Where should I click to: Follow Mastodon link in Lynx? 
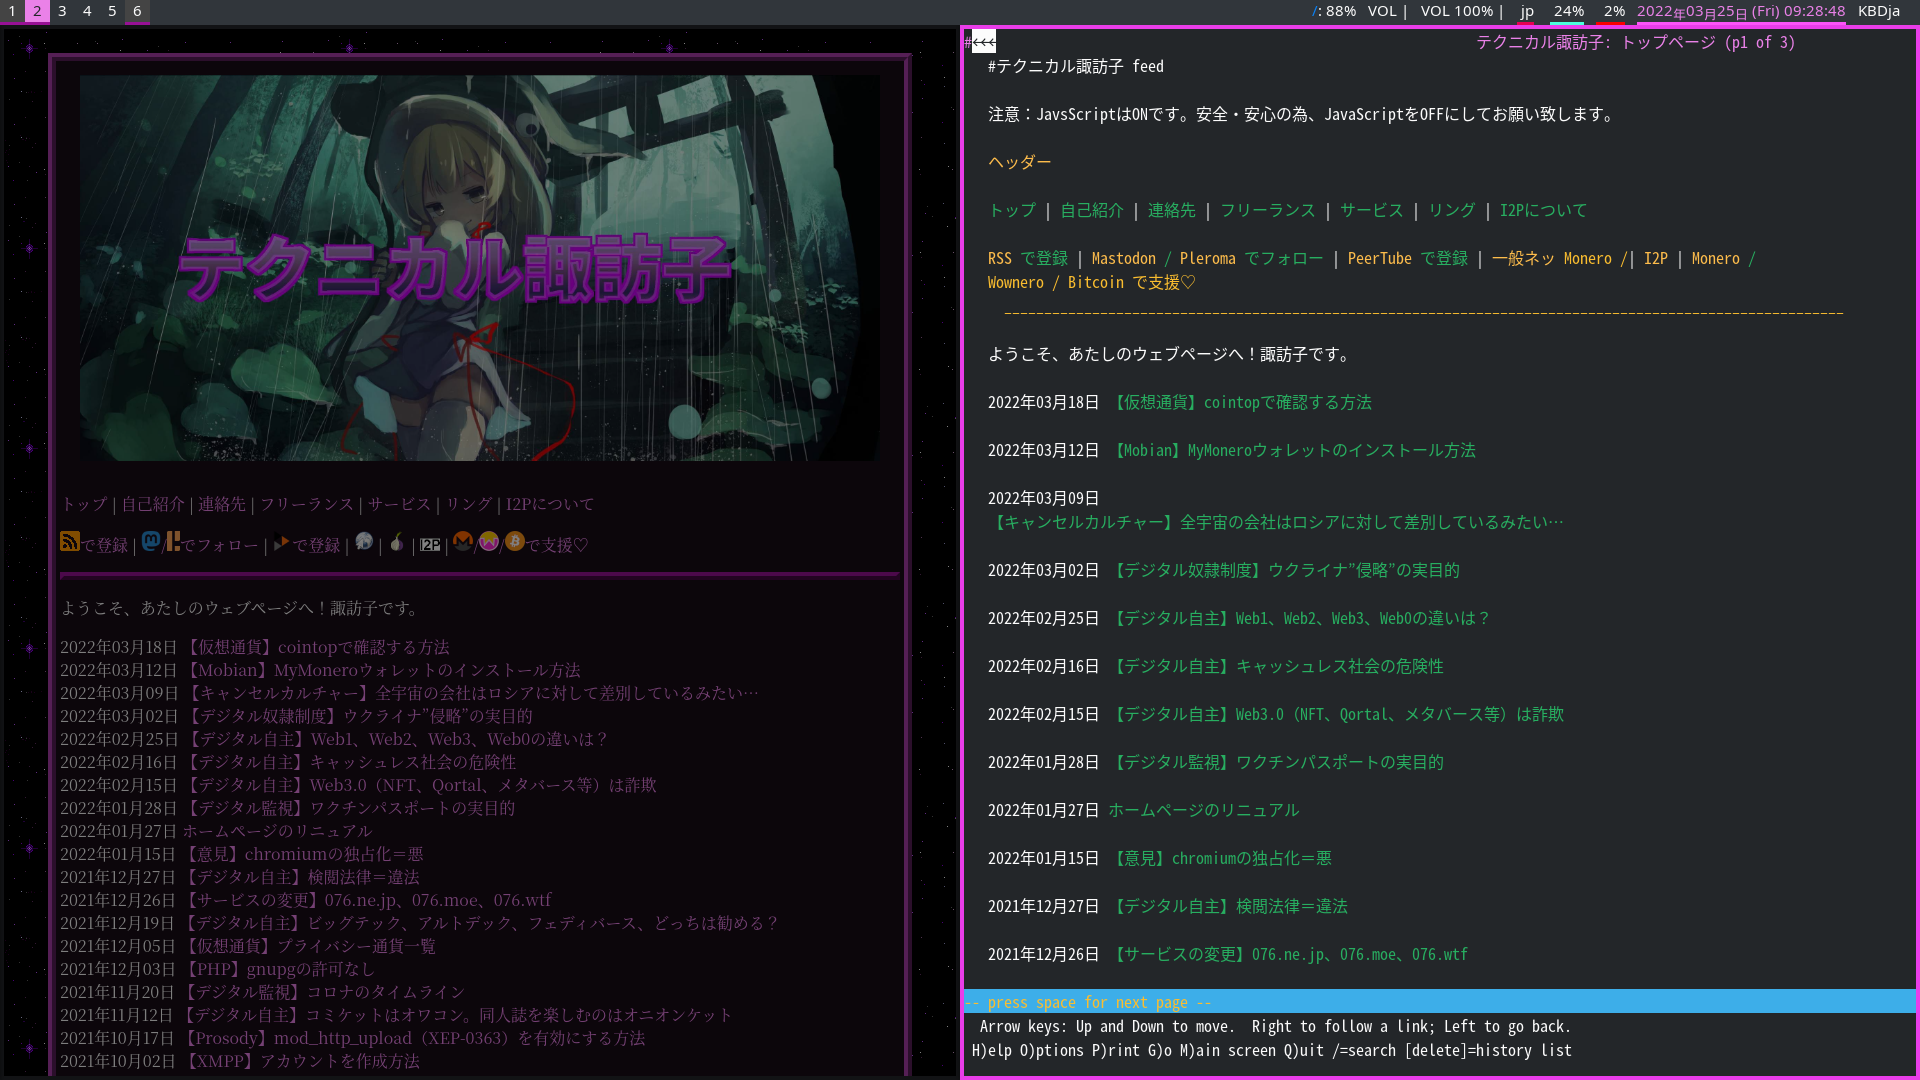point(1124,258)
